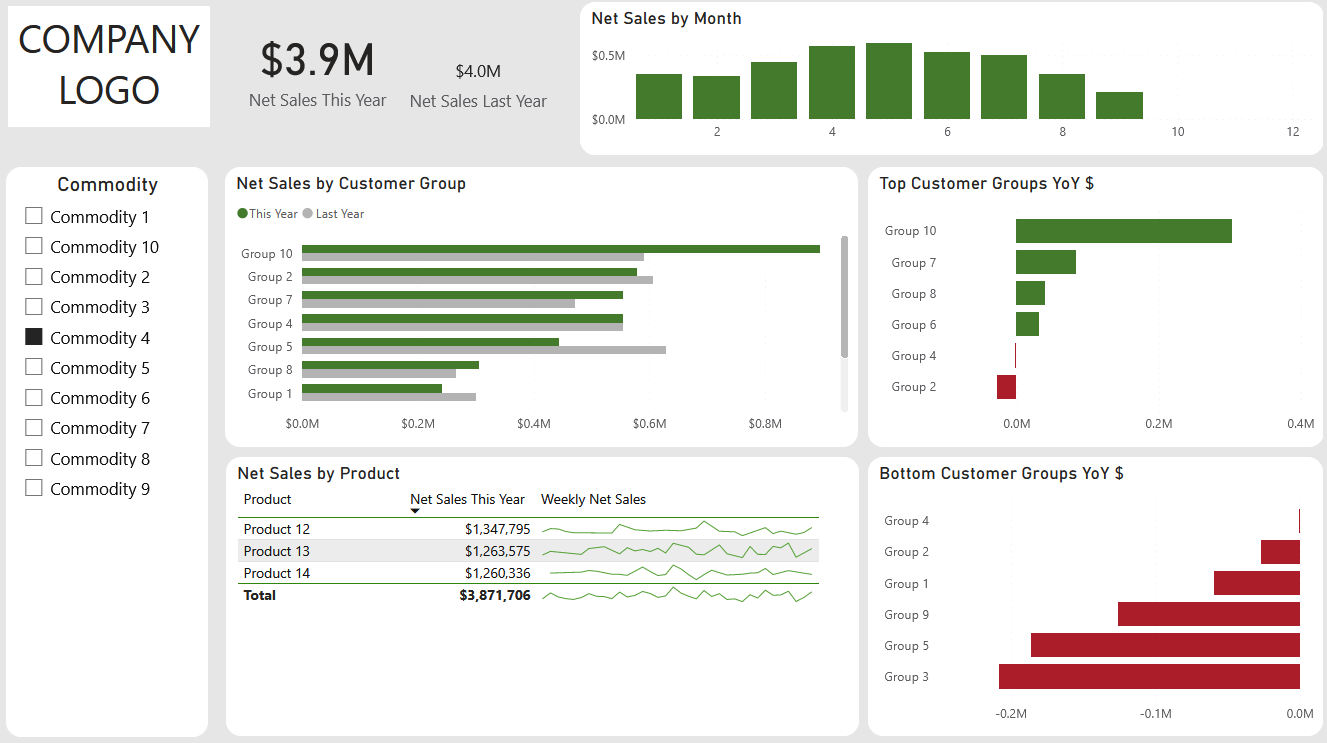Click the Company Logo image
Image resolution: width=1327 pixels, height=743 pixels.
pos(109,66)
